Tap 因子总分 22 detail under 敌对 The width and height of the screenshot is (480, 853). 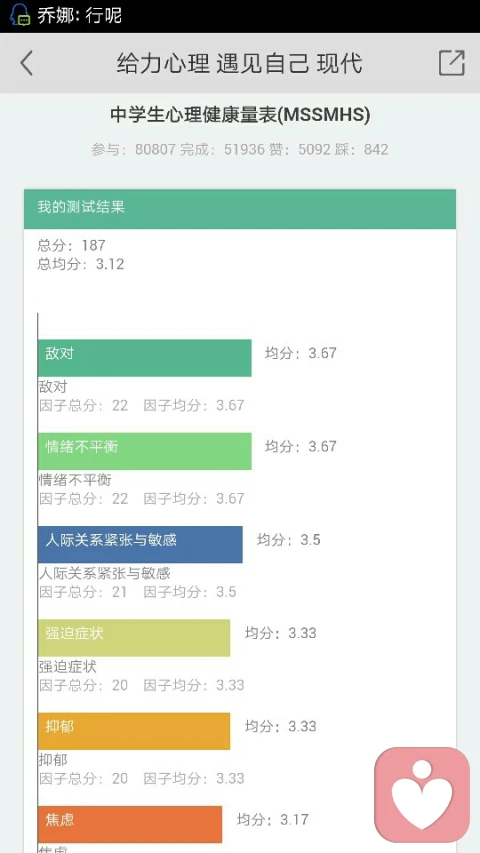click(83, 405)
